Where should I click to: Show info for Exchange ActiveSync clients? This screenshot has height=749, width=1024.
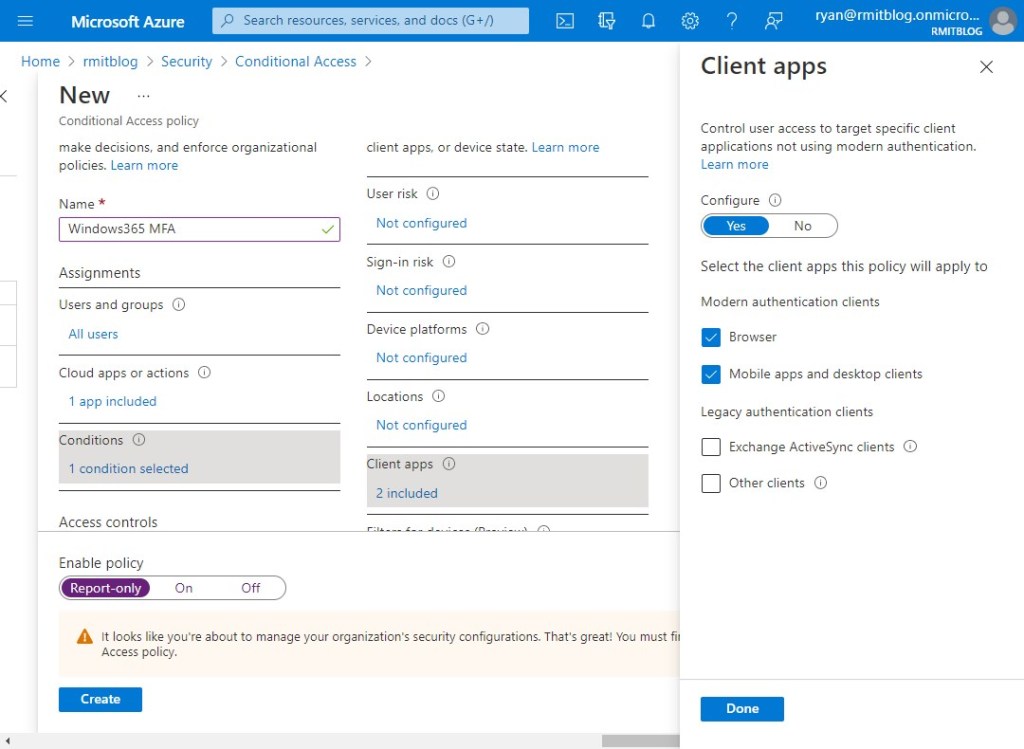(x=910, y=446)
